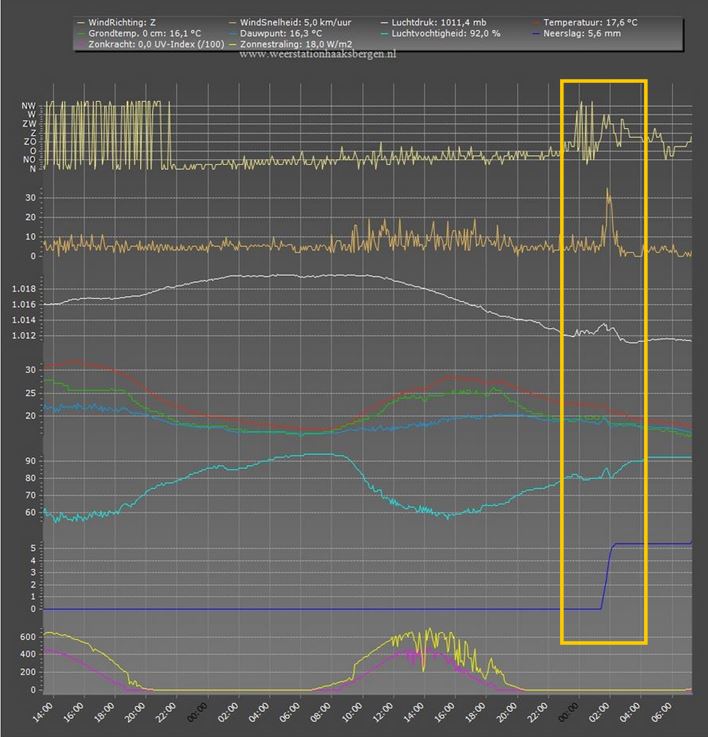Click the Grondtemp. 0 cm: 16,1 °C legend entry
Viewport: 708px width, 737px height.
click(139, 33)
